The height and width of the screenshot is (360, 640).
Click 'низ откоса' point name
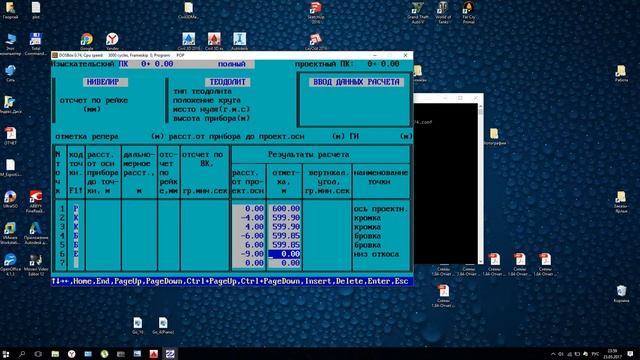pyautogui.click(x=376, y=254)
